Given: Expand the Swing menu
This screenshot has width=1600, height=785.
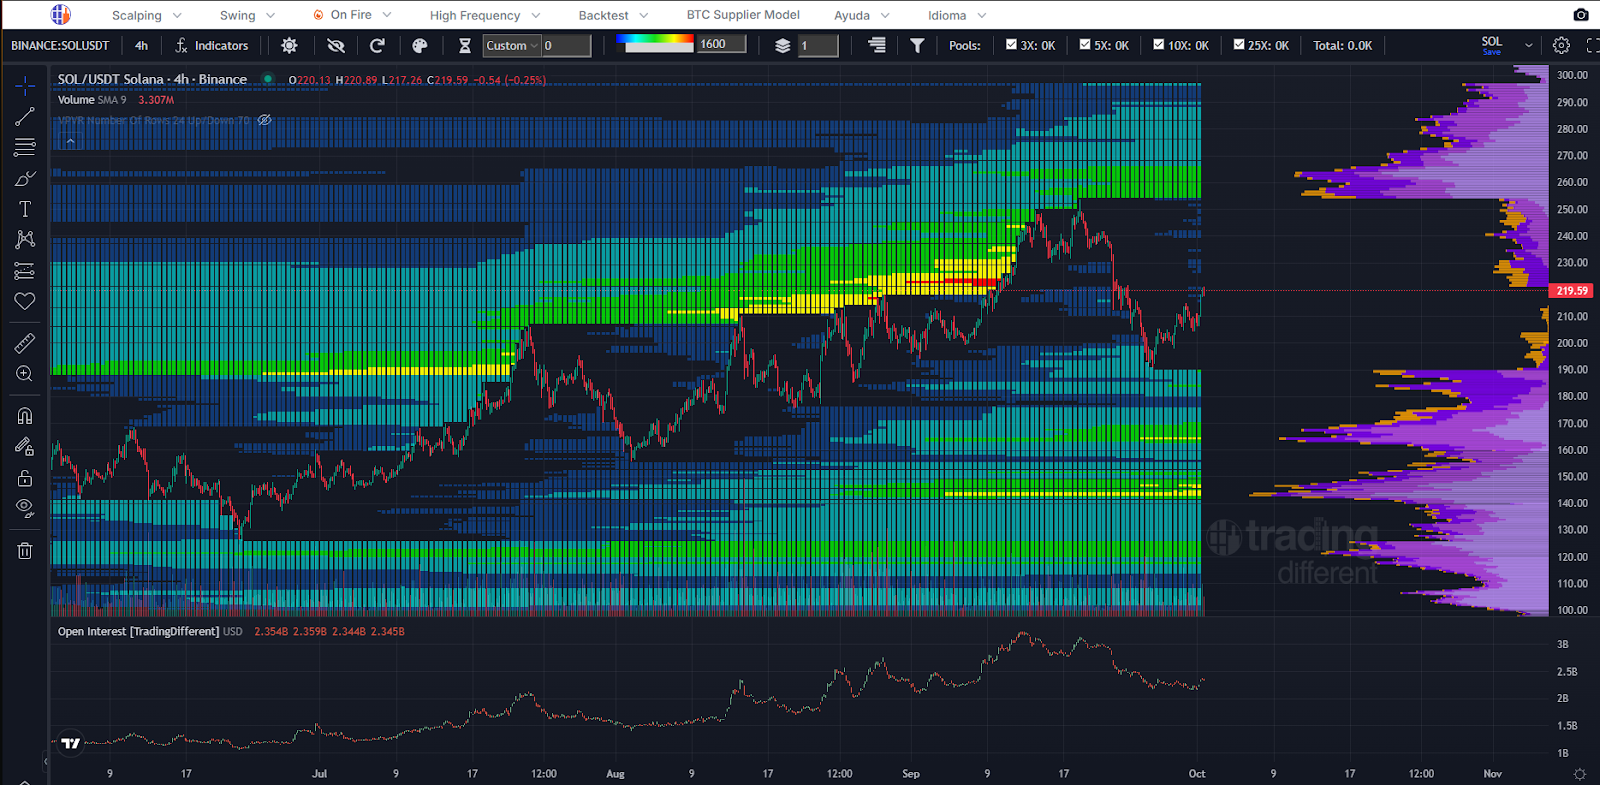Looking at the screenshot, I should coord(247,15).
